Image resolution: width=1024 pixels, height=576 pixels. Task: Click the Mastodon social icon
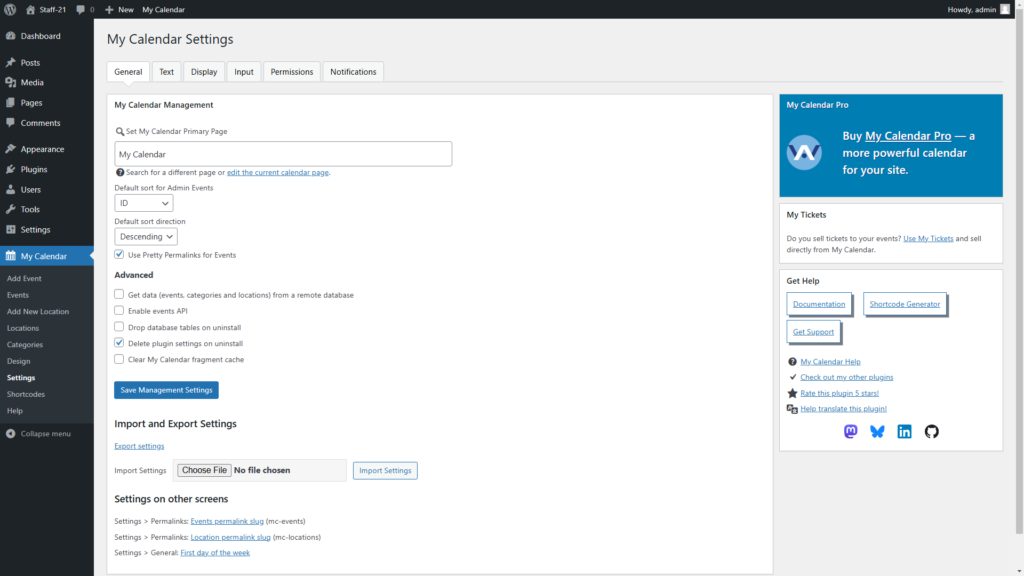[851, 432]
